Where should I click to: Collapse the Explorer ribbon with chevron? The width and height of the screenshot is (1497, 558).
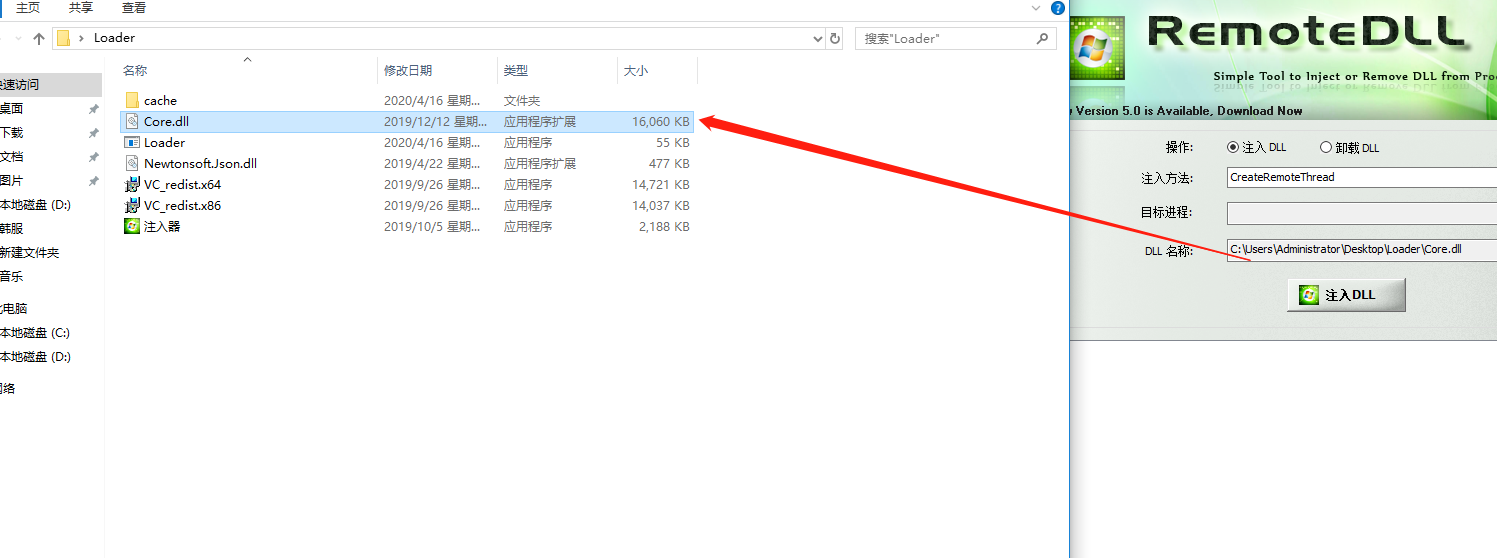coord(1035,8)
